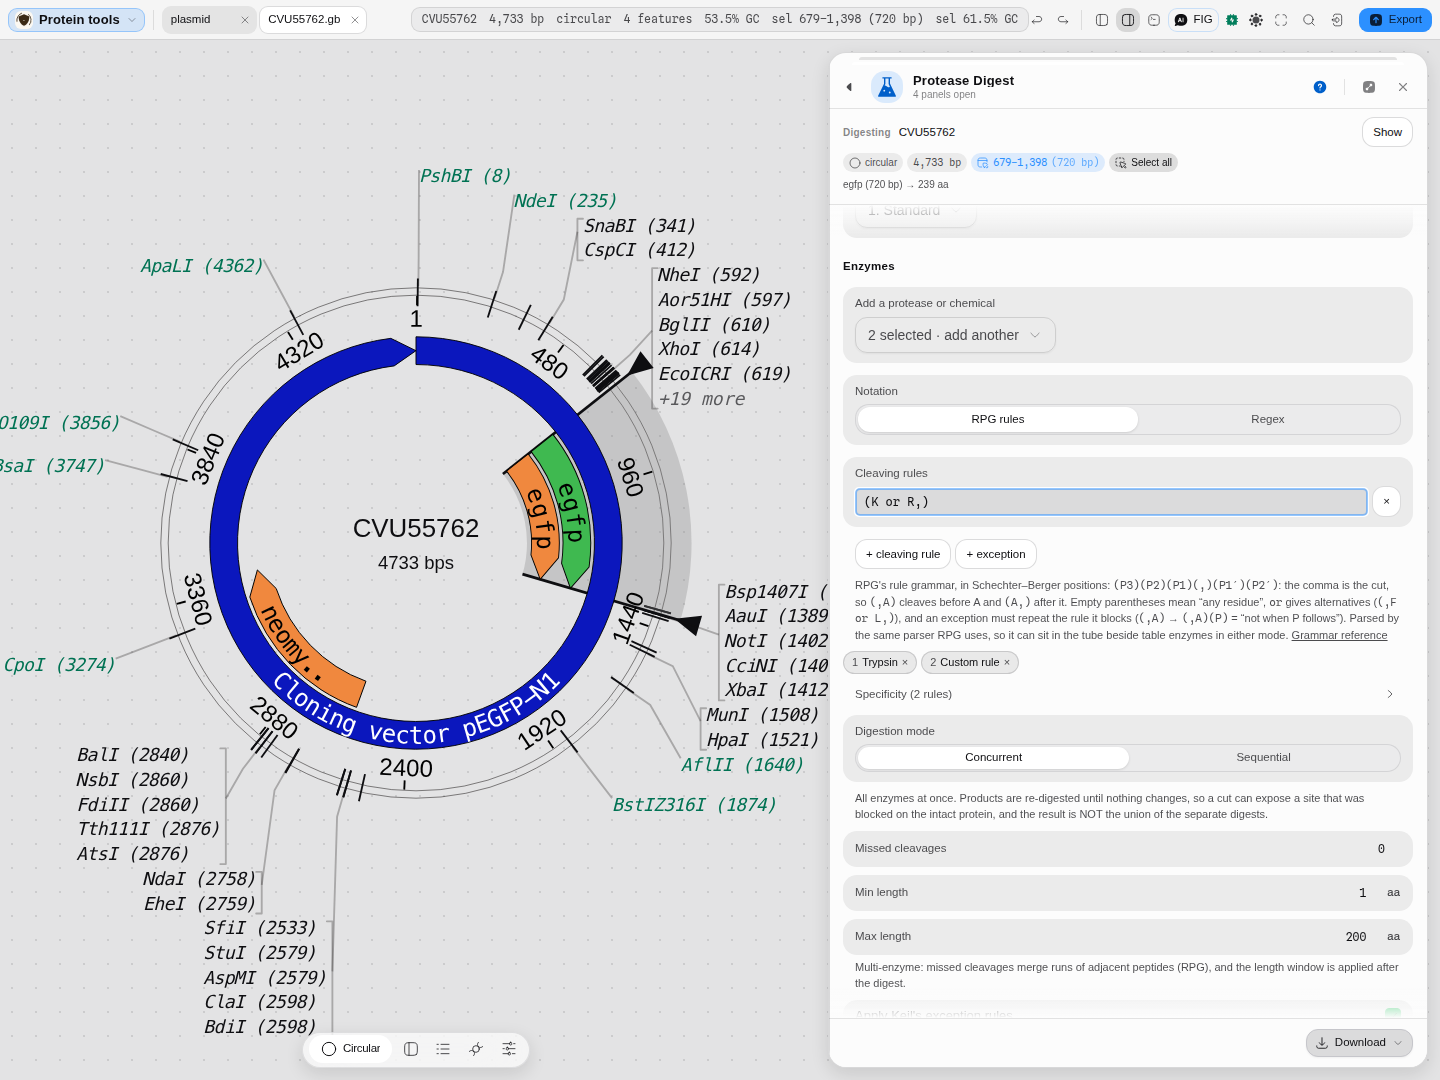Open the terminal console icon

pos(1154,20)
